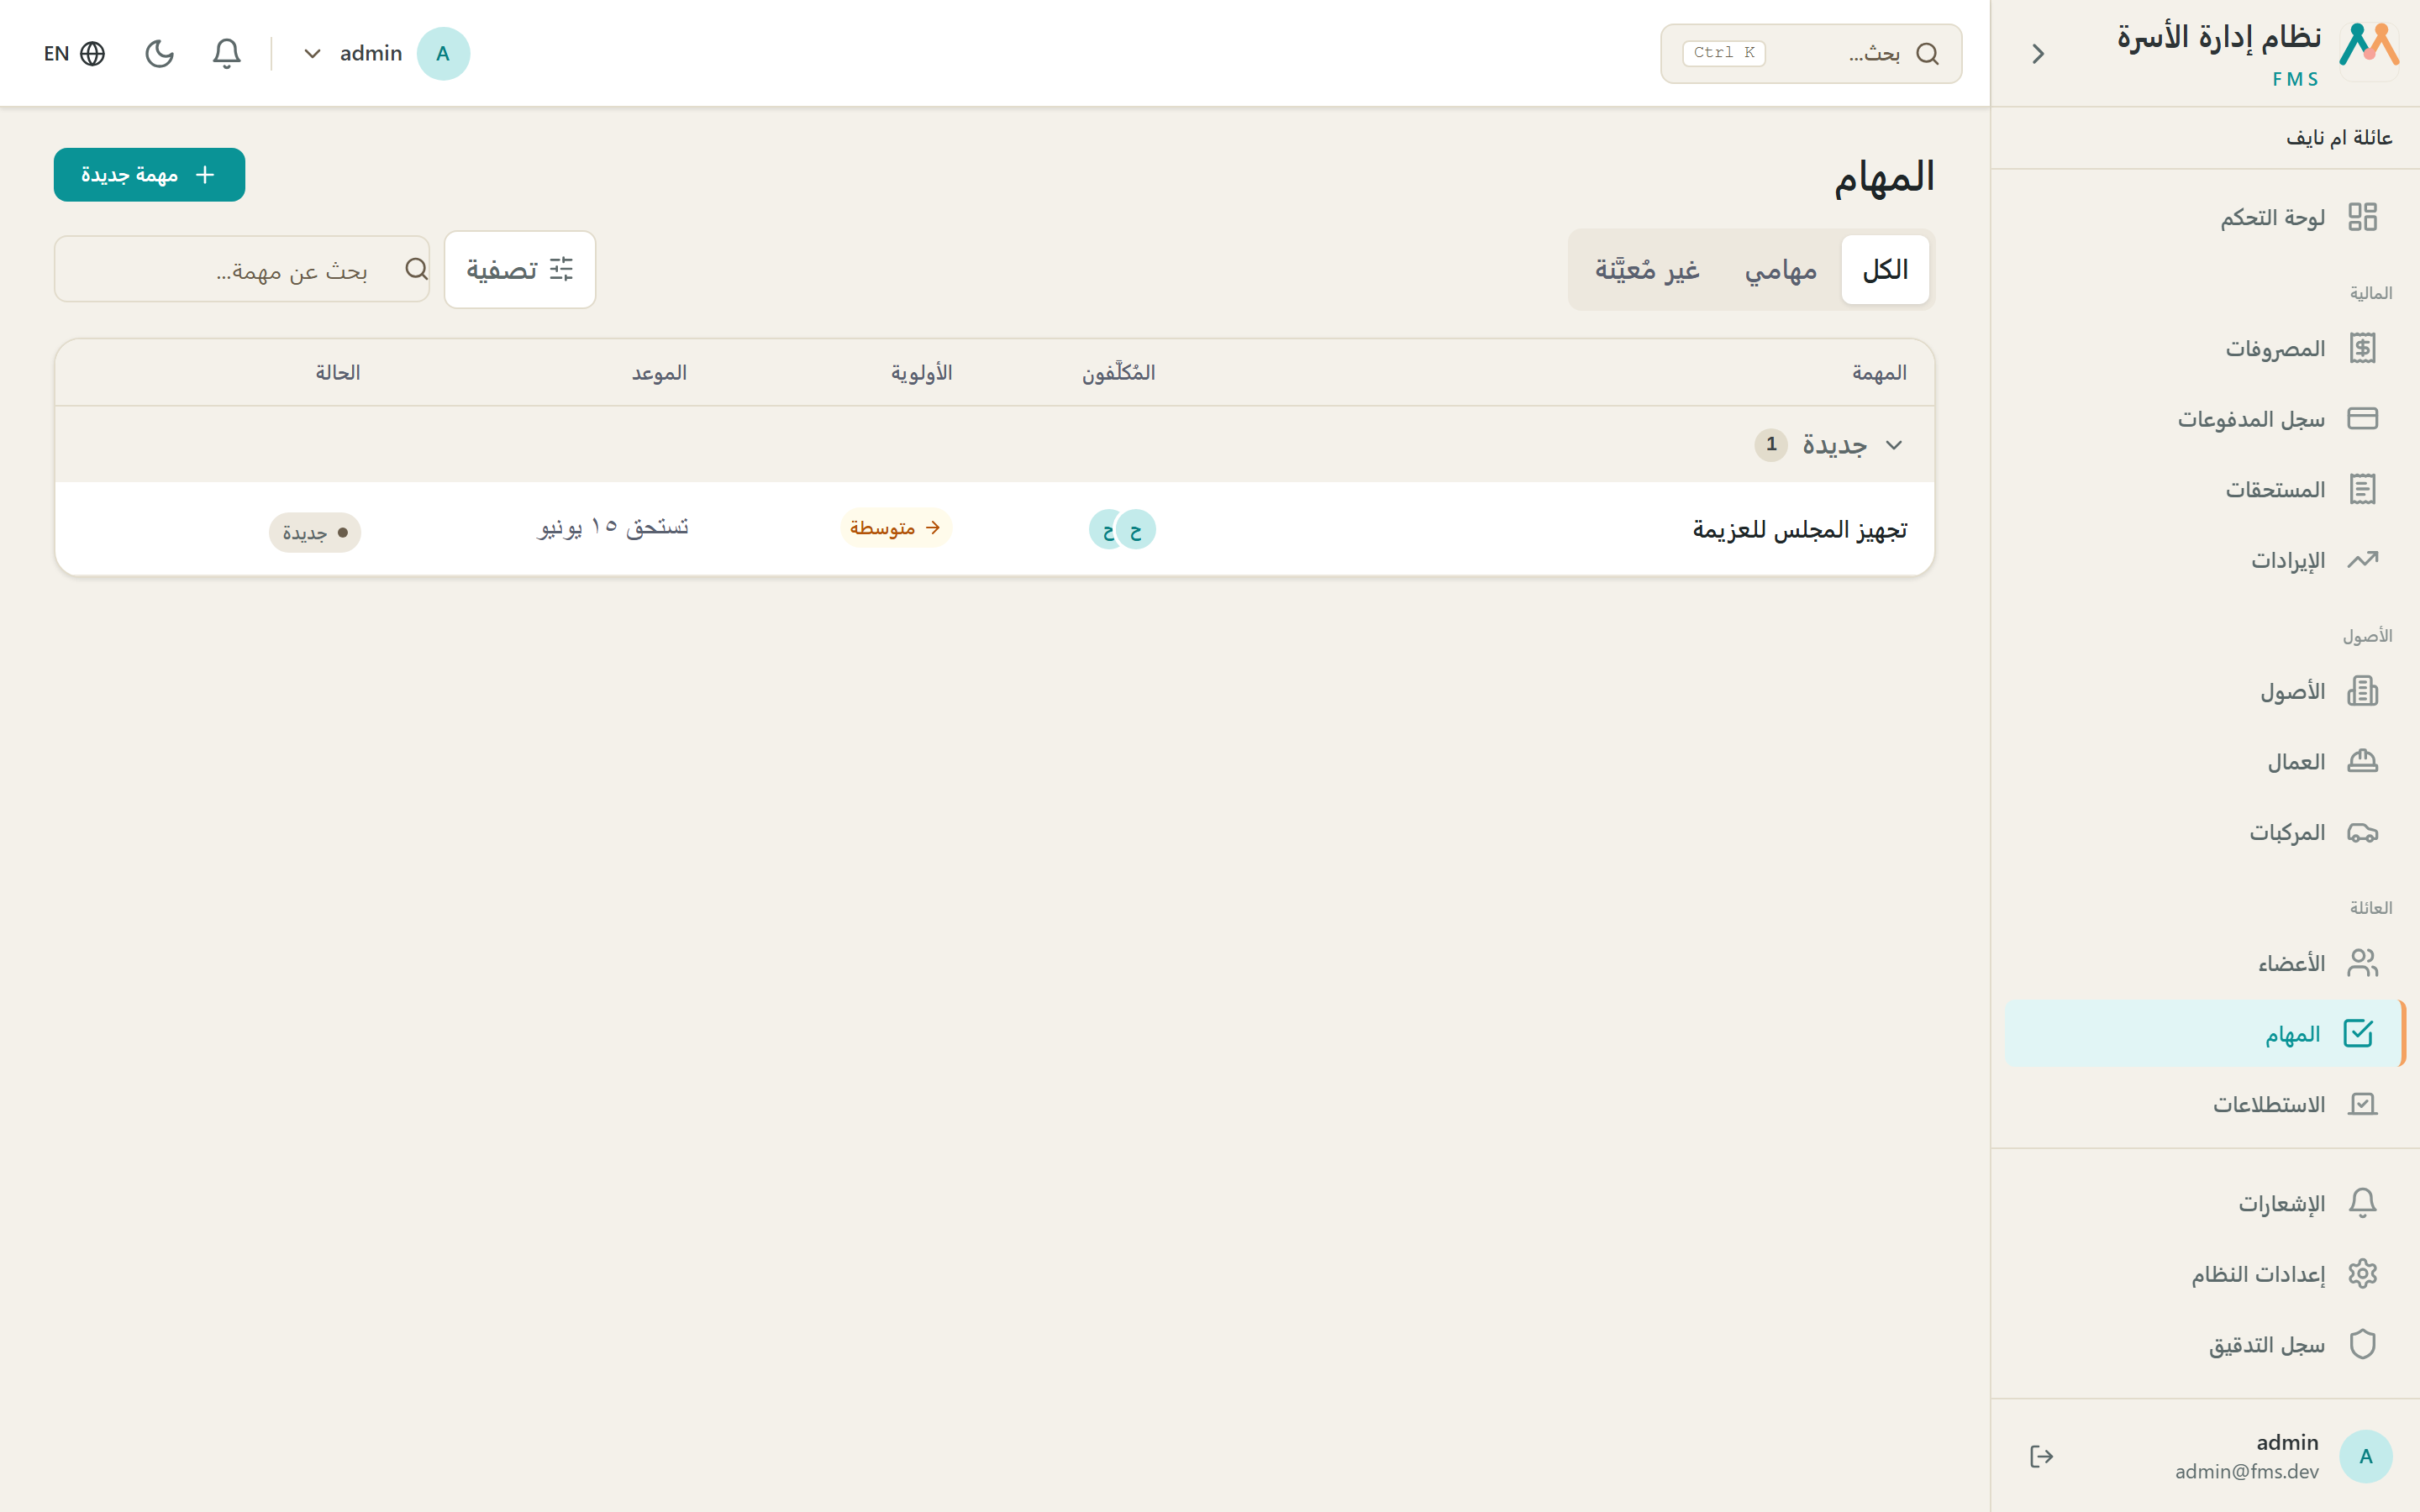Click the task search magnifier icon
Image resolution: width=2420 pixels, height=1512 pixels.
(x=416, y=269)
